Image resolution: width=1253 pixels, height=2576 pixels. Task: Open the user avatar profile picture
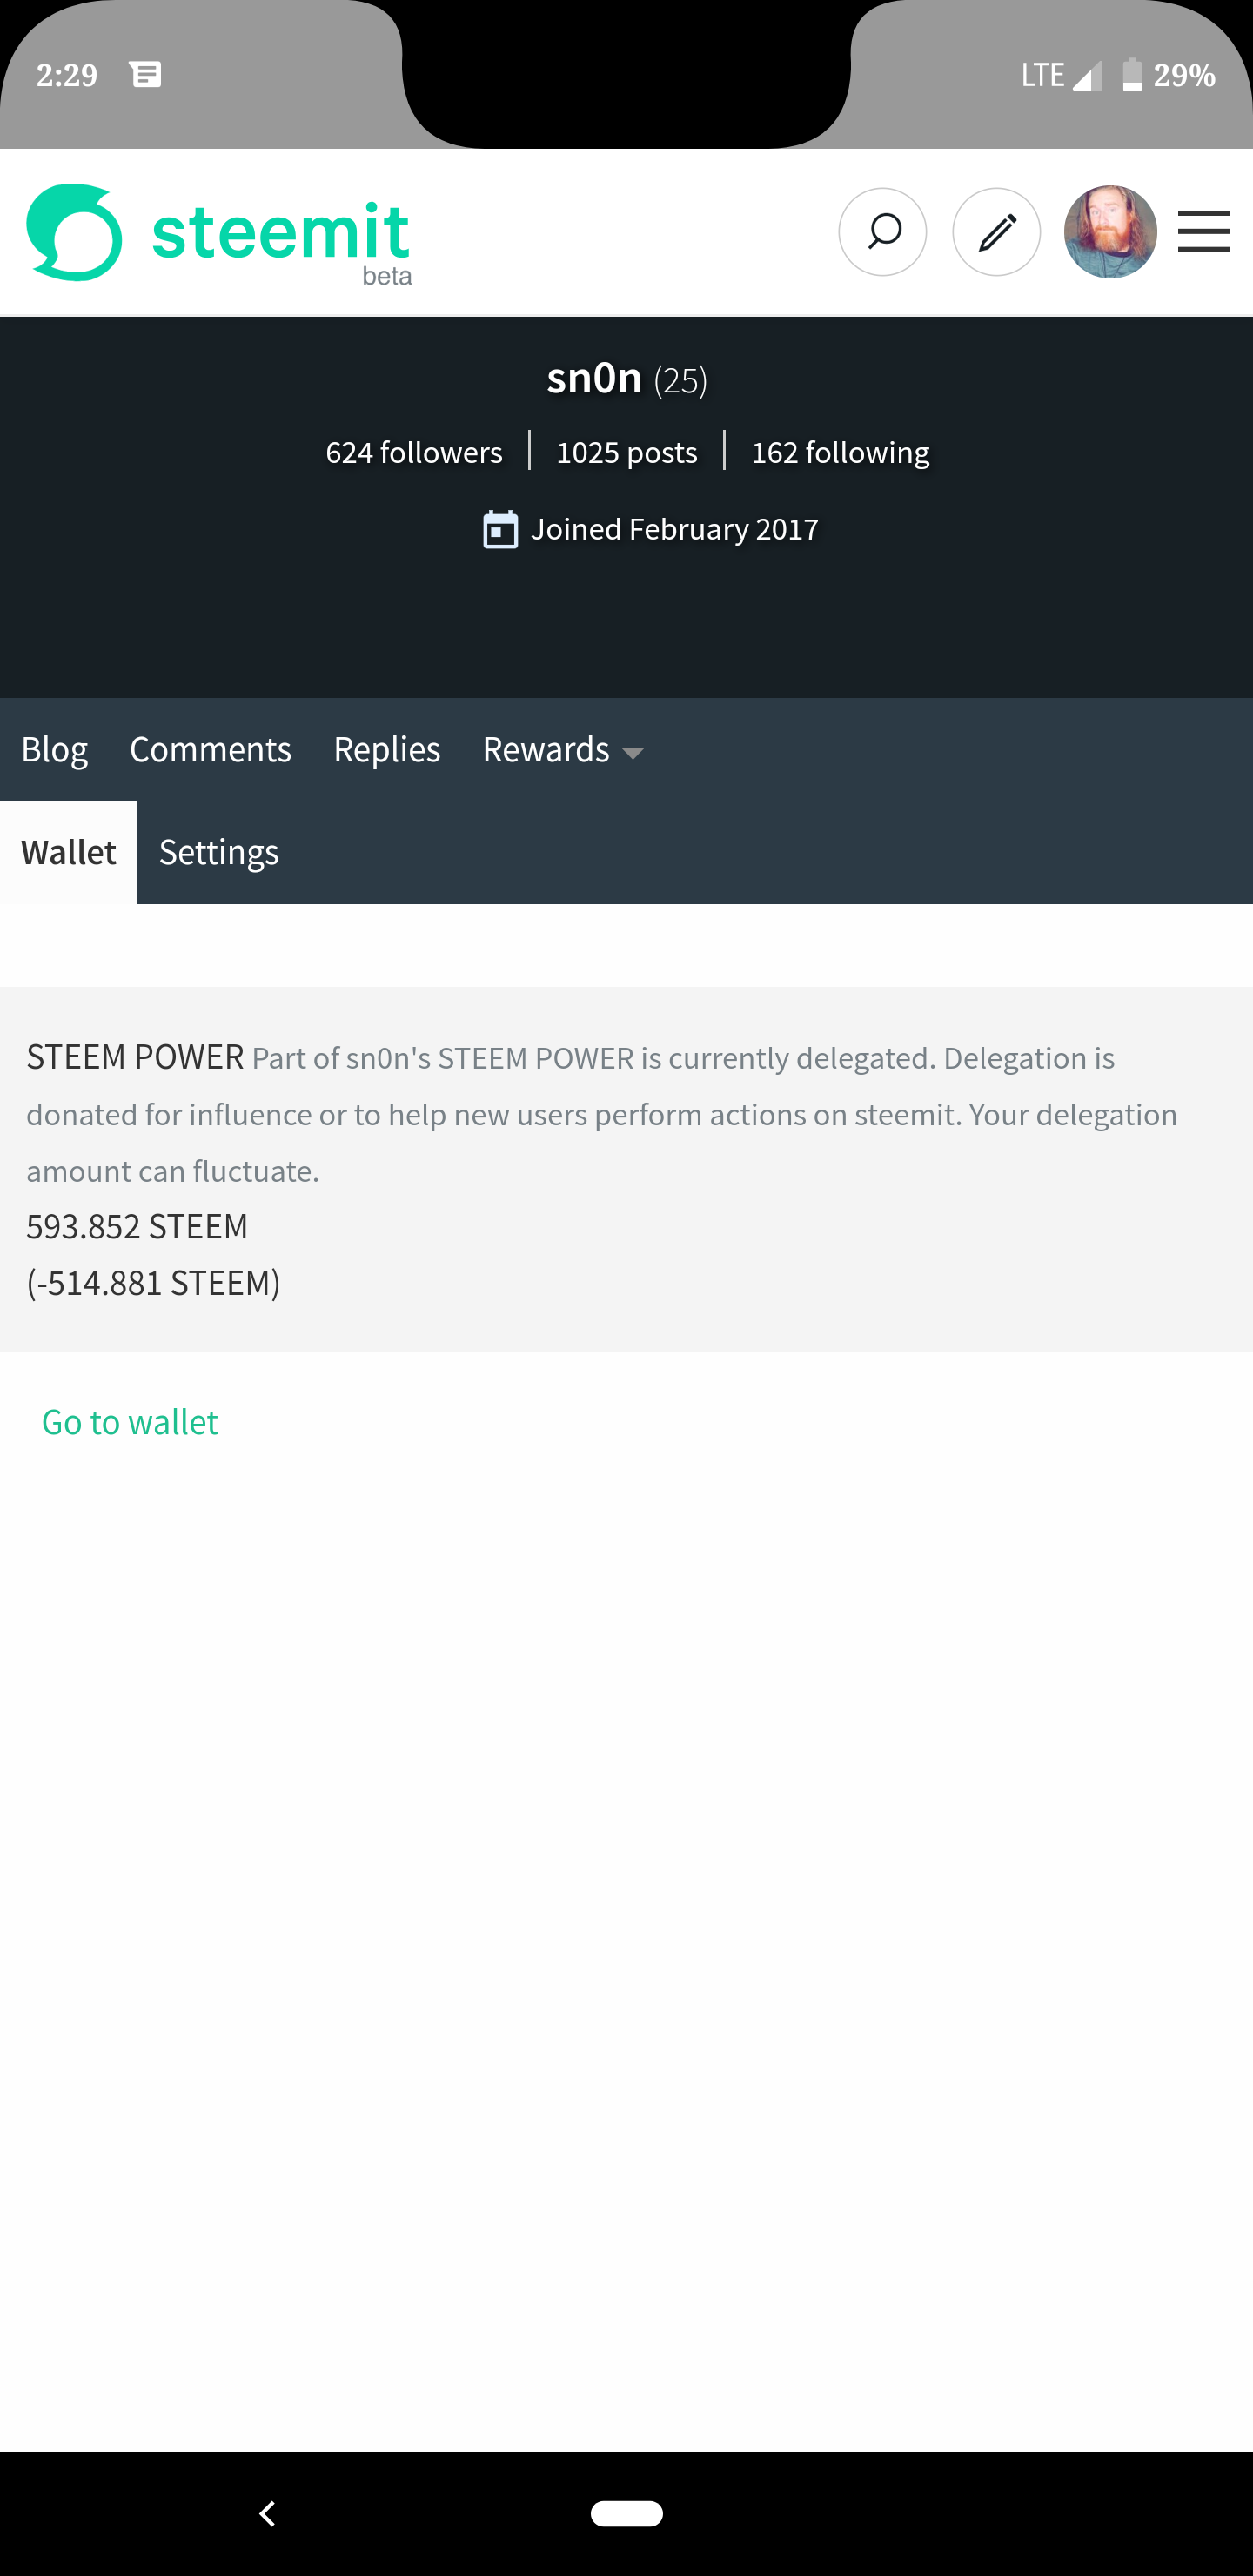click(x=1110, y=232)
